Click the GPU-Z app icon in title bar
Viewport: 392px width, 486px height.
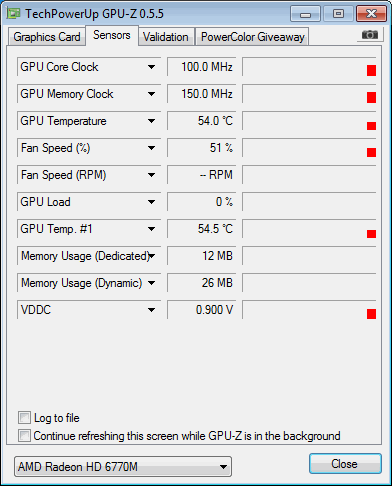[x=14, y=14]
